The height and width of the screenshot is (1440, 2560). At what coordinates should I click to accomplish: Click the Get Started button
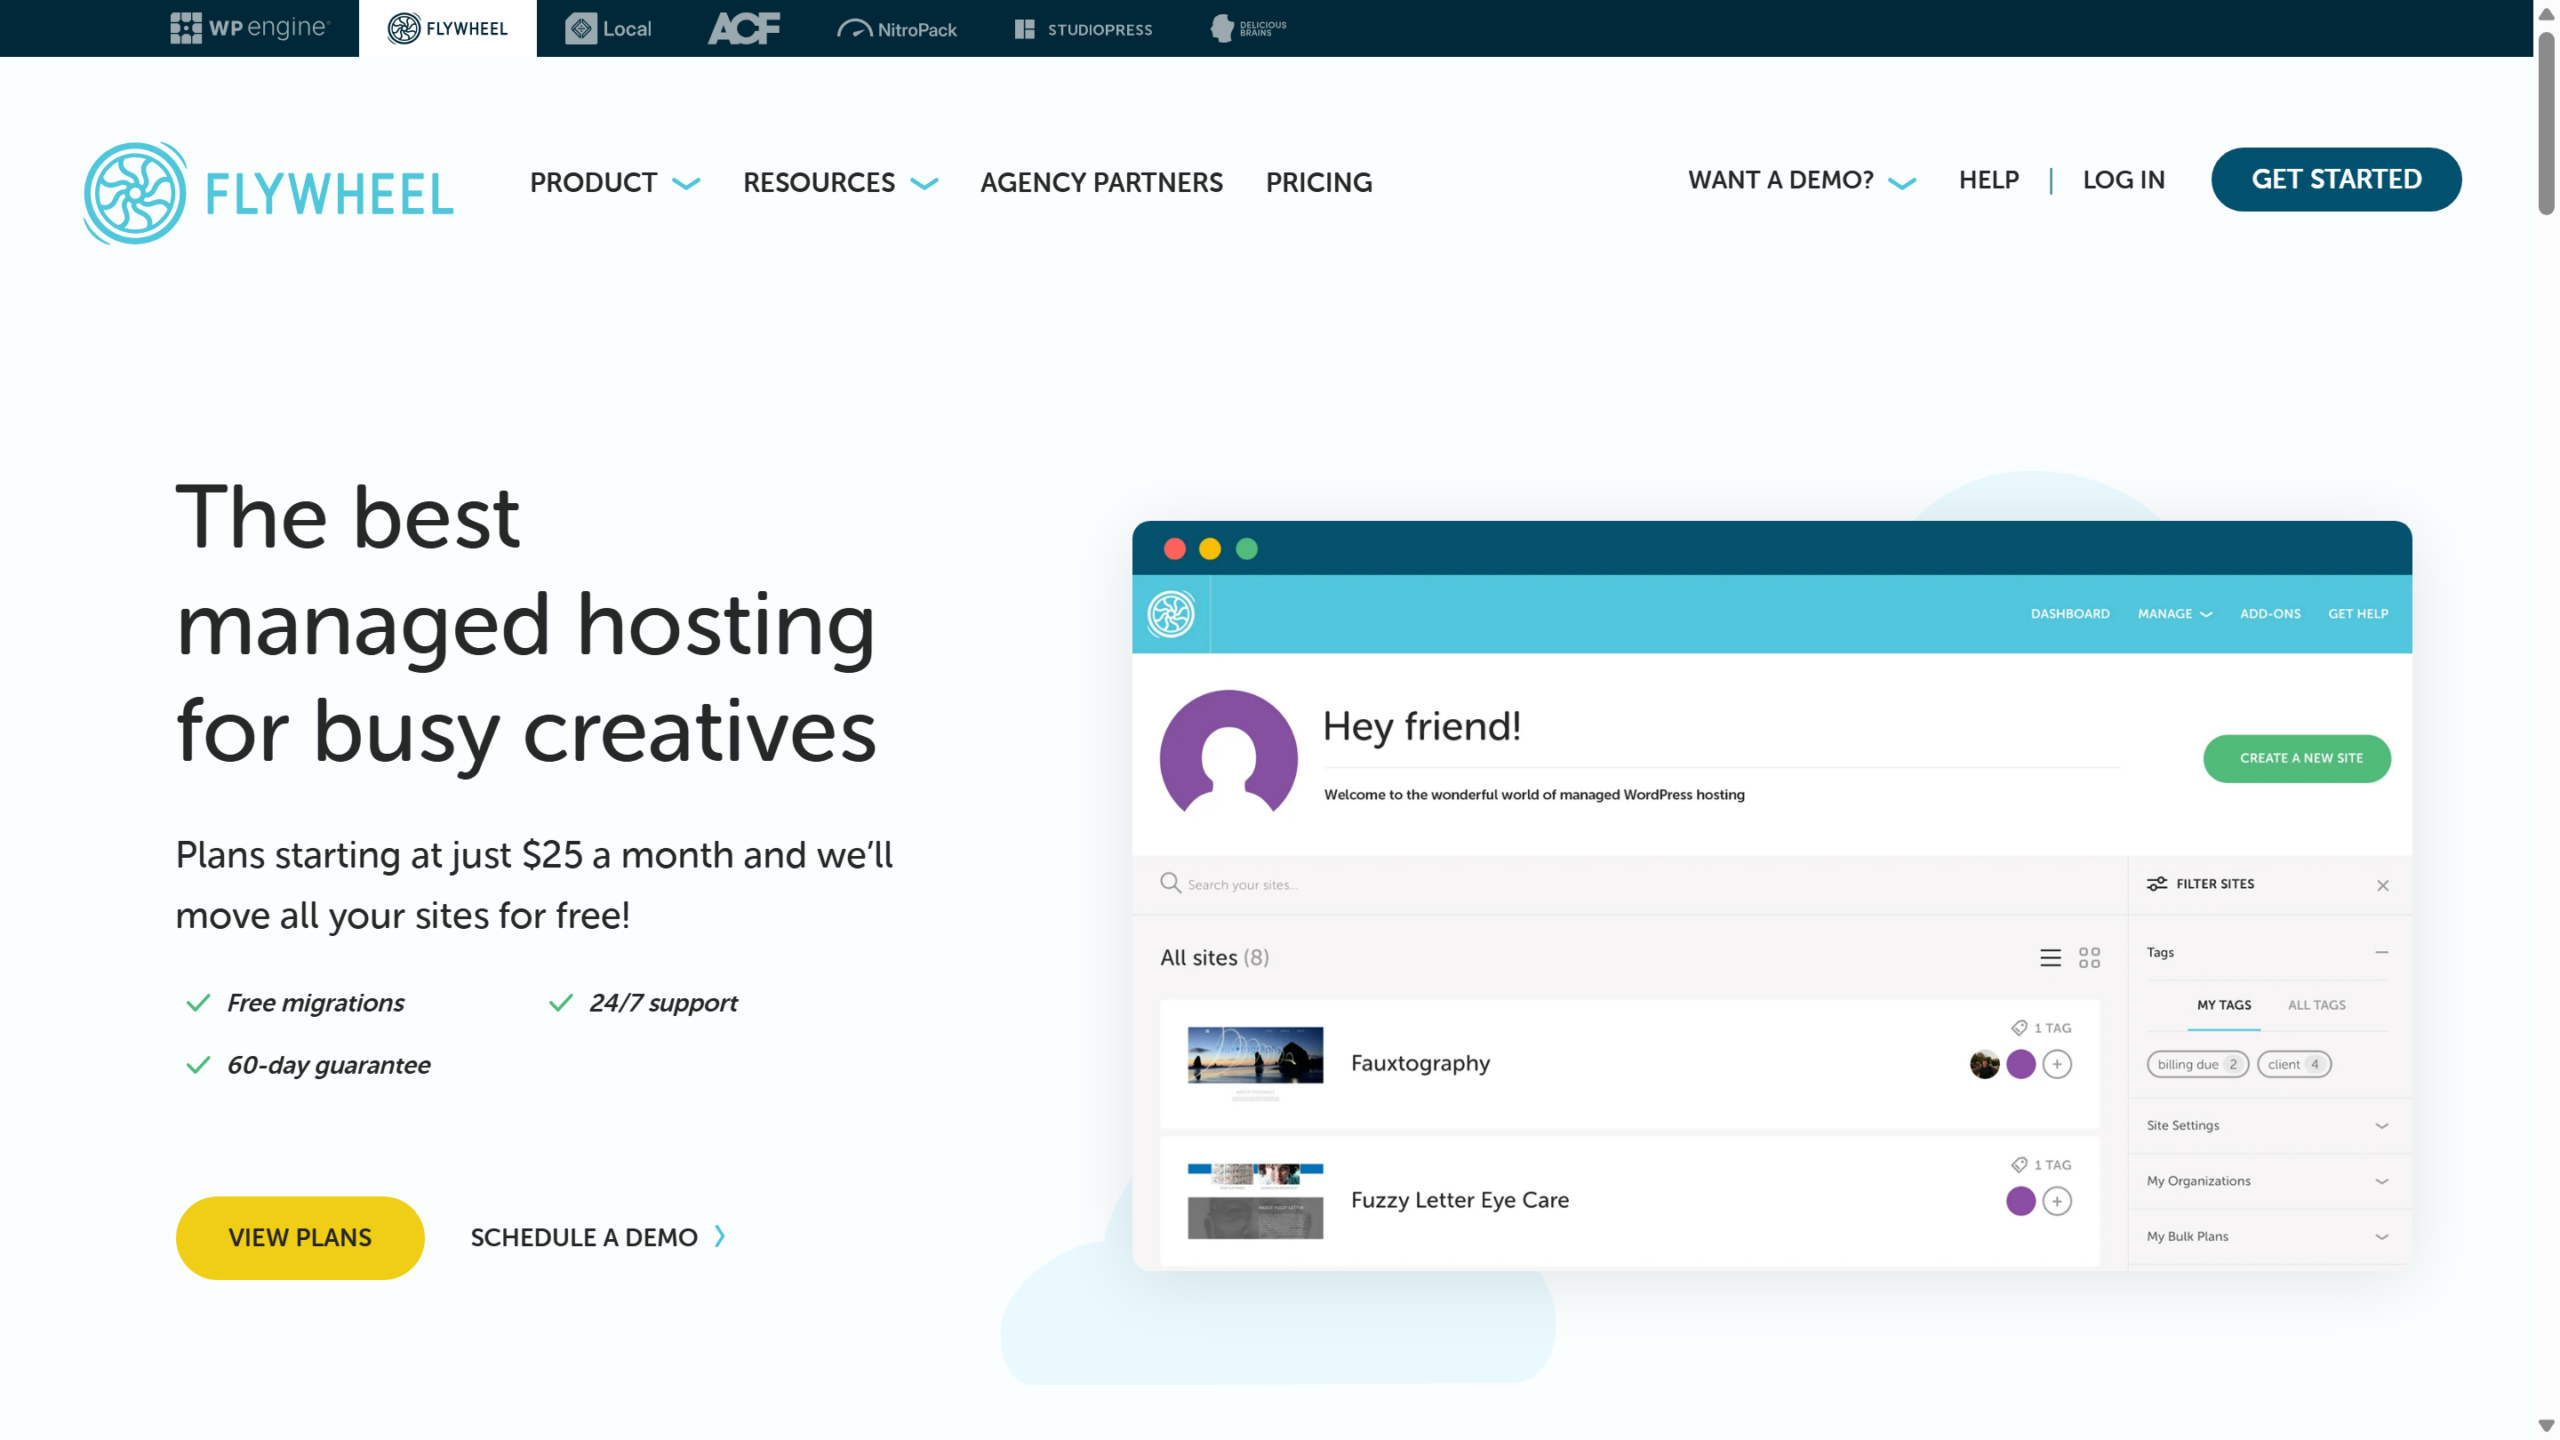[x=2336, y=179]
